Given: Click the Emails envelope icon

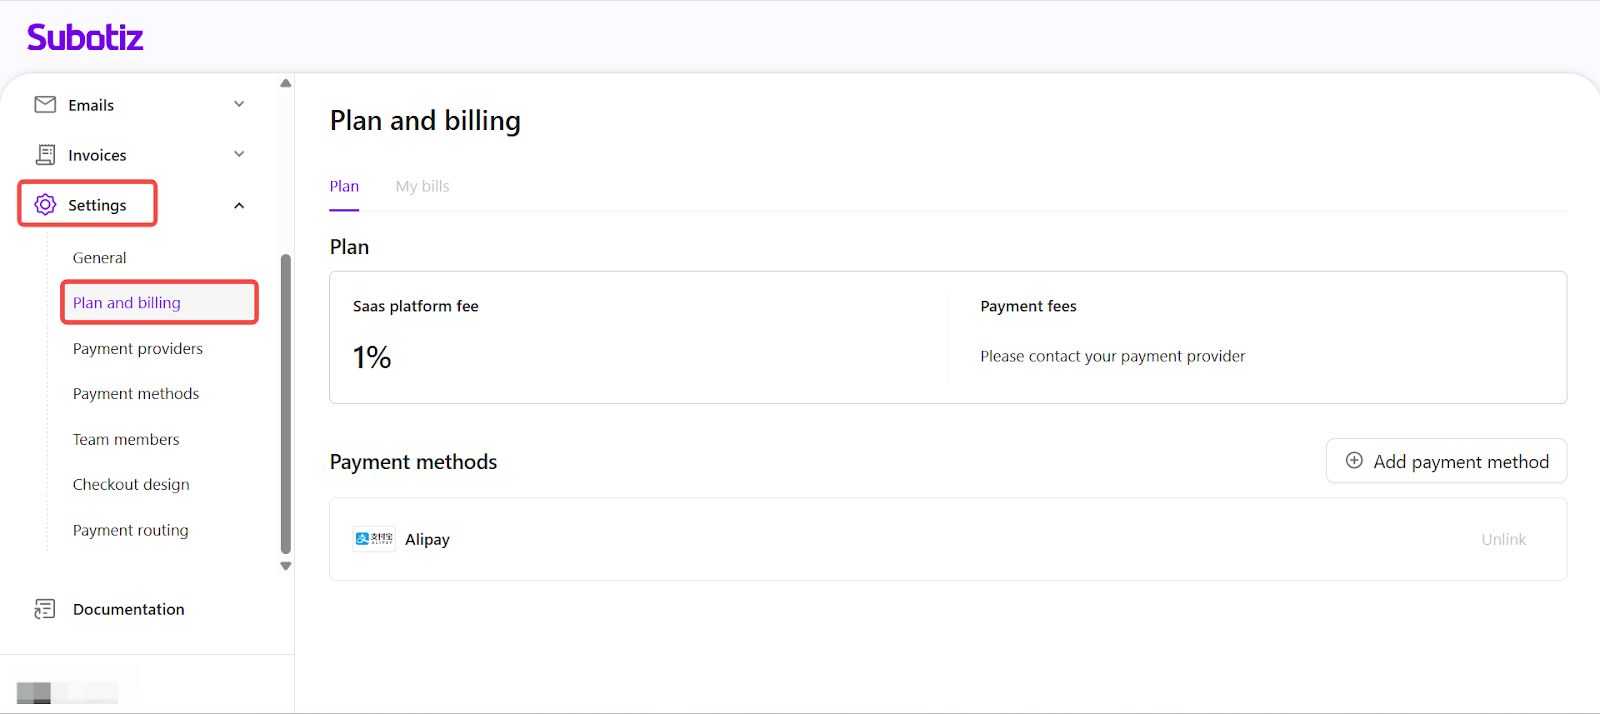Looking at the screenshot, I should tap(45, 105).
